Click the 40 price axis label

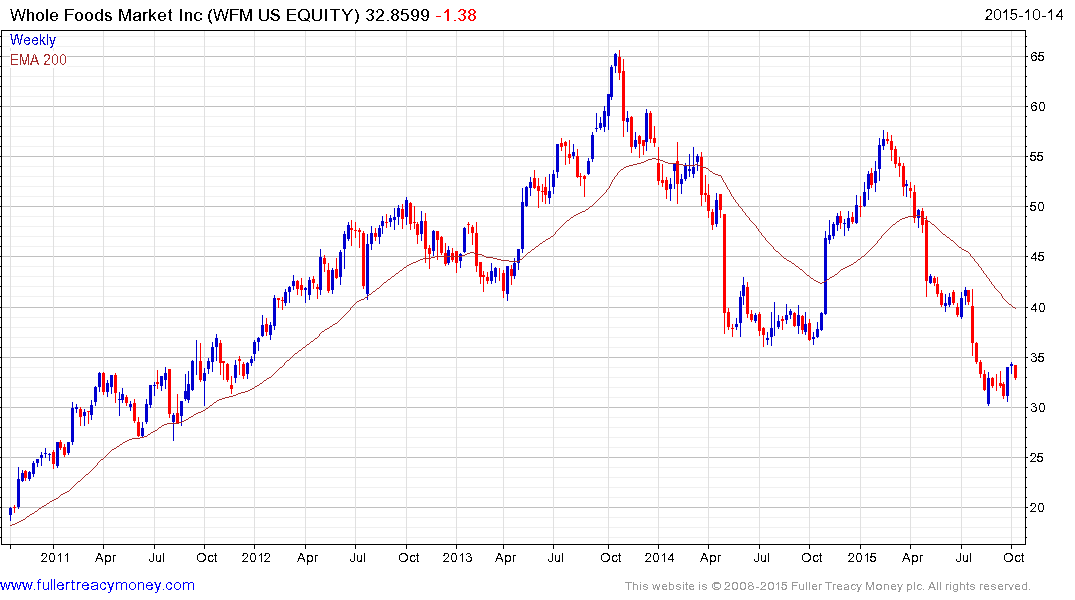pos(1037,307)
